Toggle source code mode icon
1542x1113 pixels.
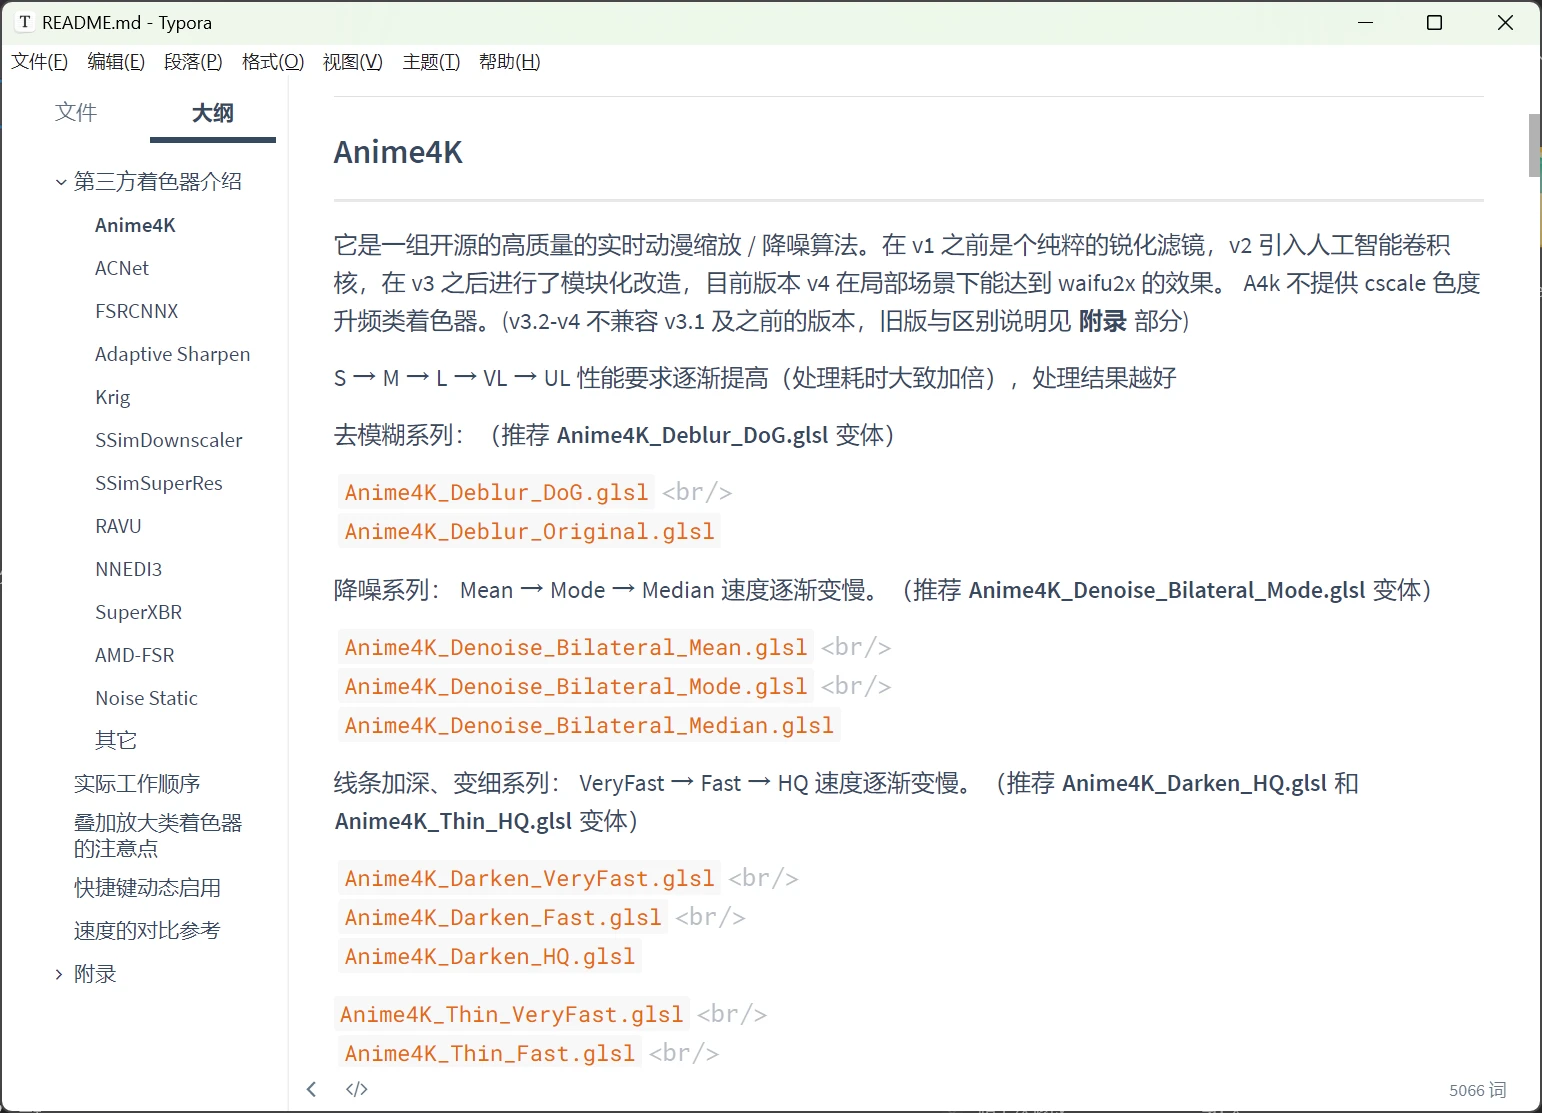(x=356, y=1089)
